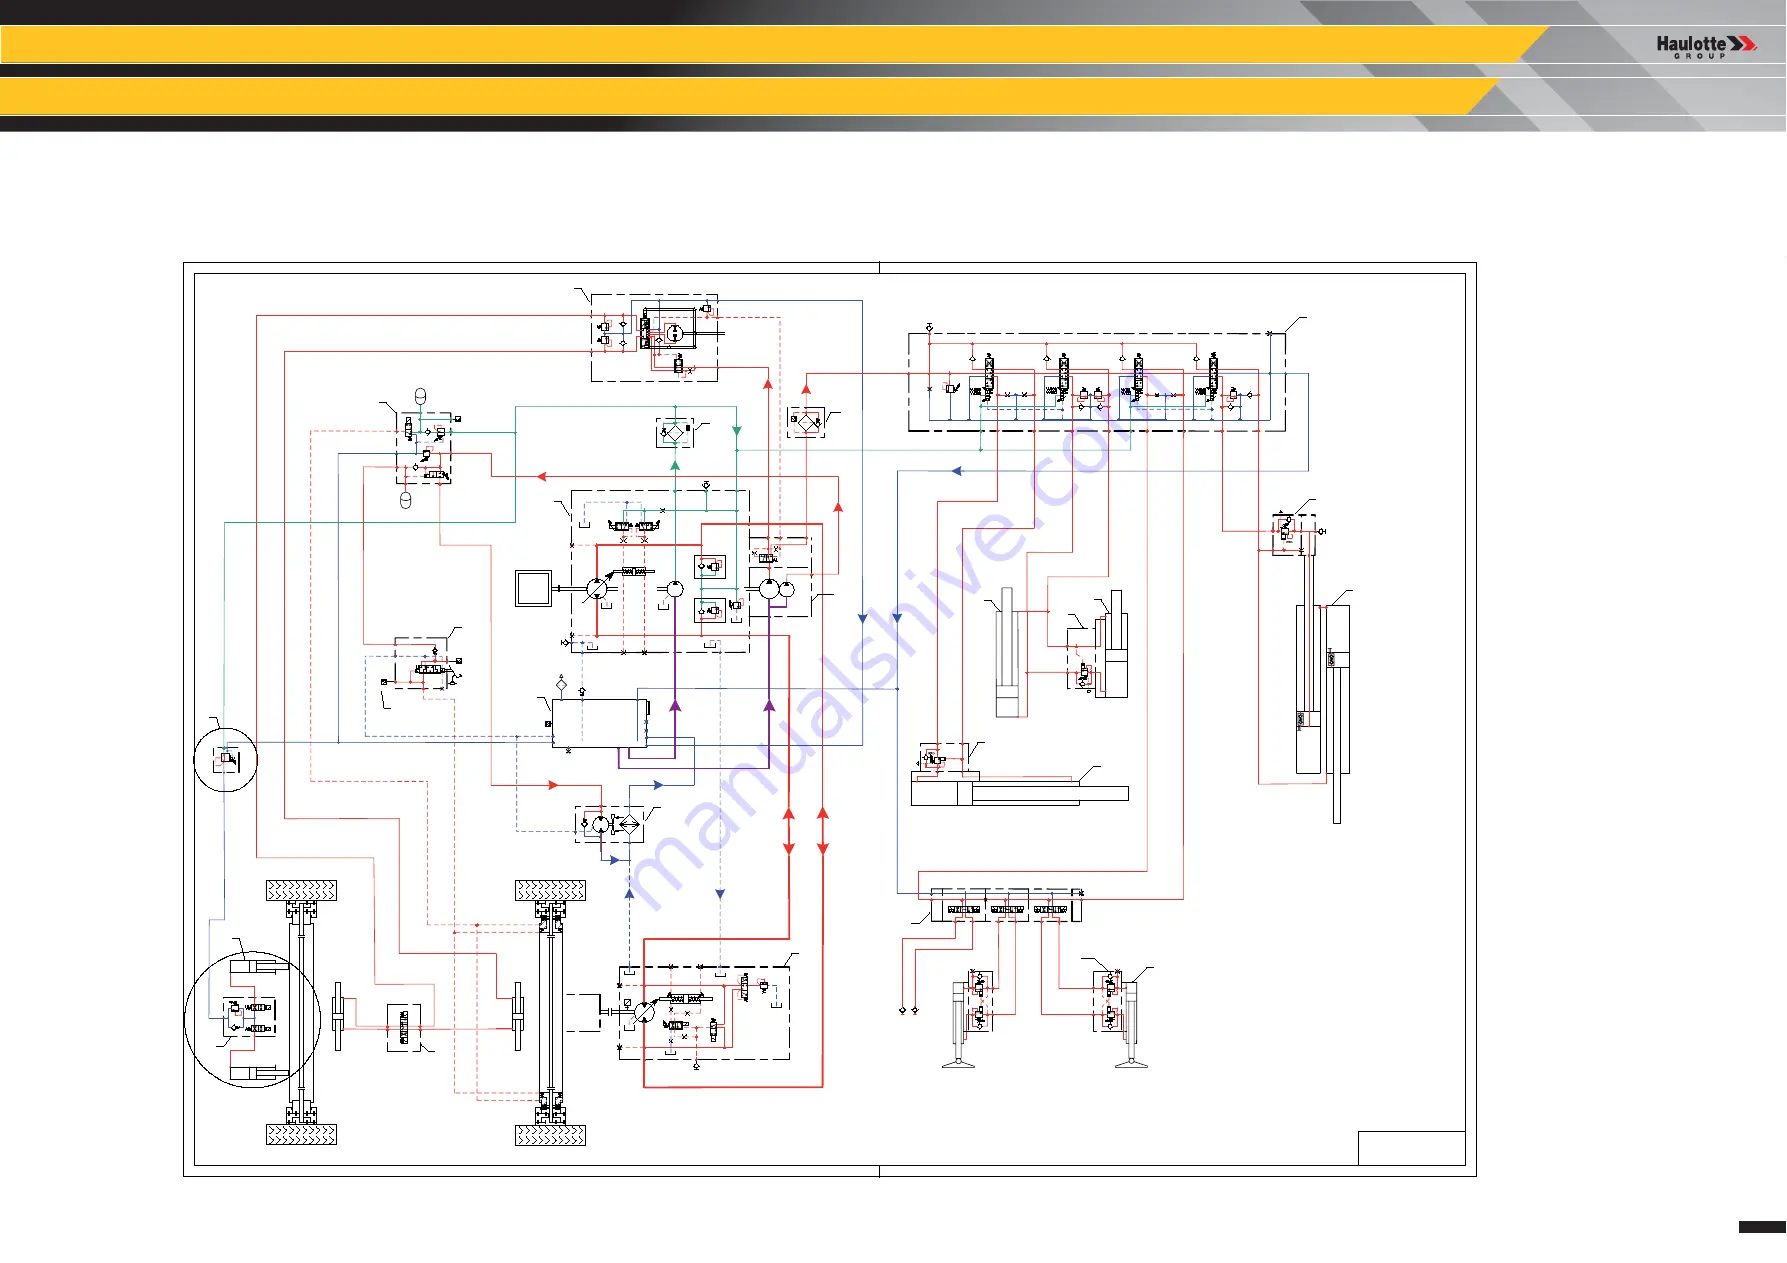
Task: Click the lower accumulator symbol
Action: pos(406,501)
